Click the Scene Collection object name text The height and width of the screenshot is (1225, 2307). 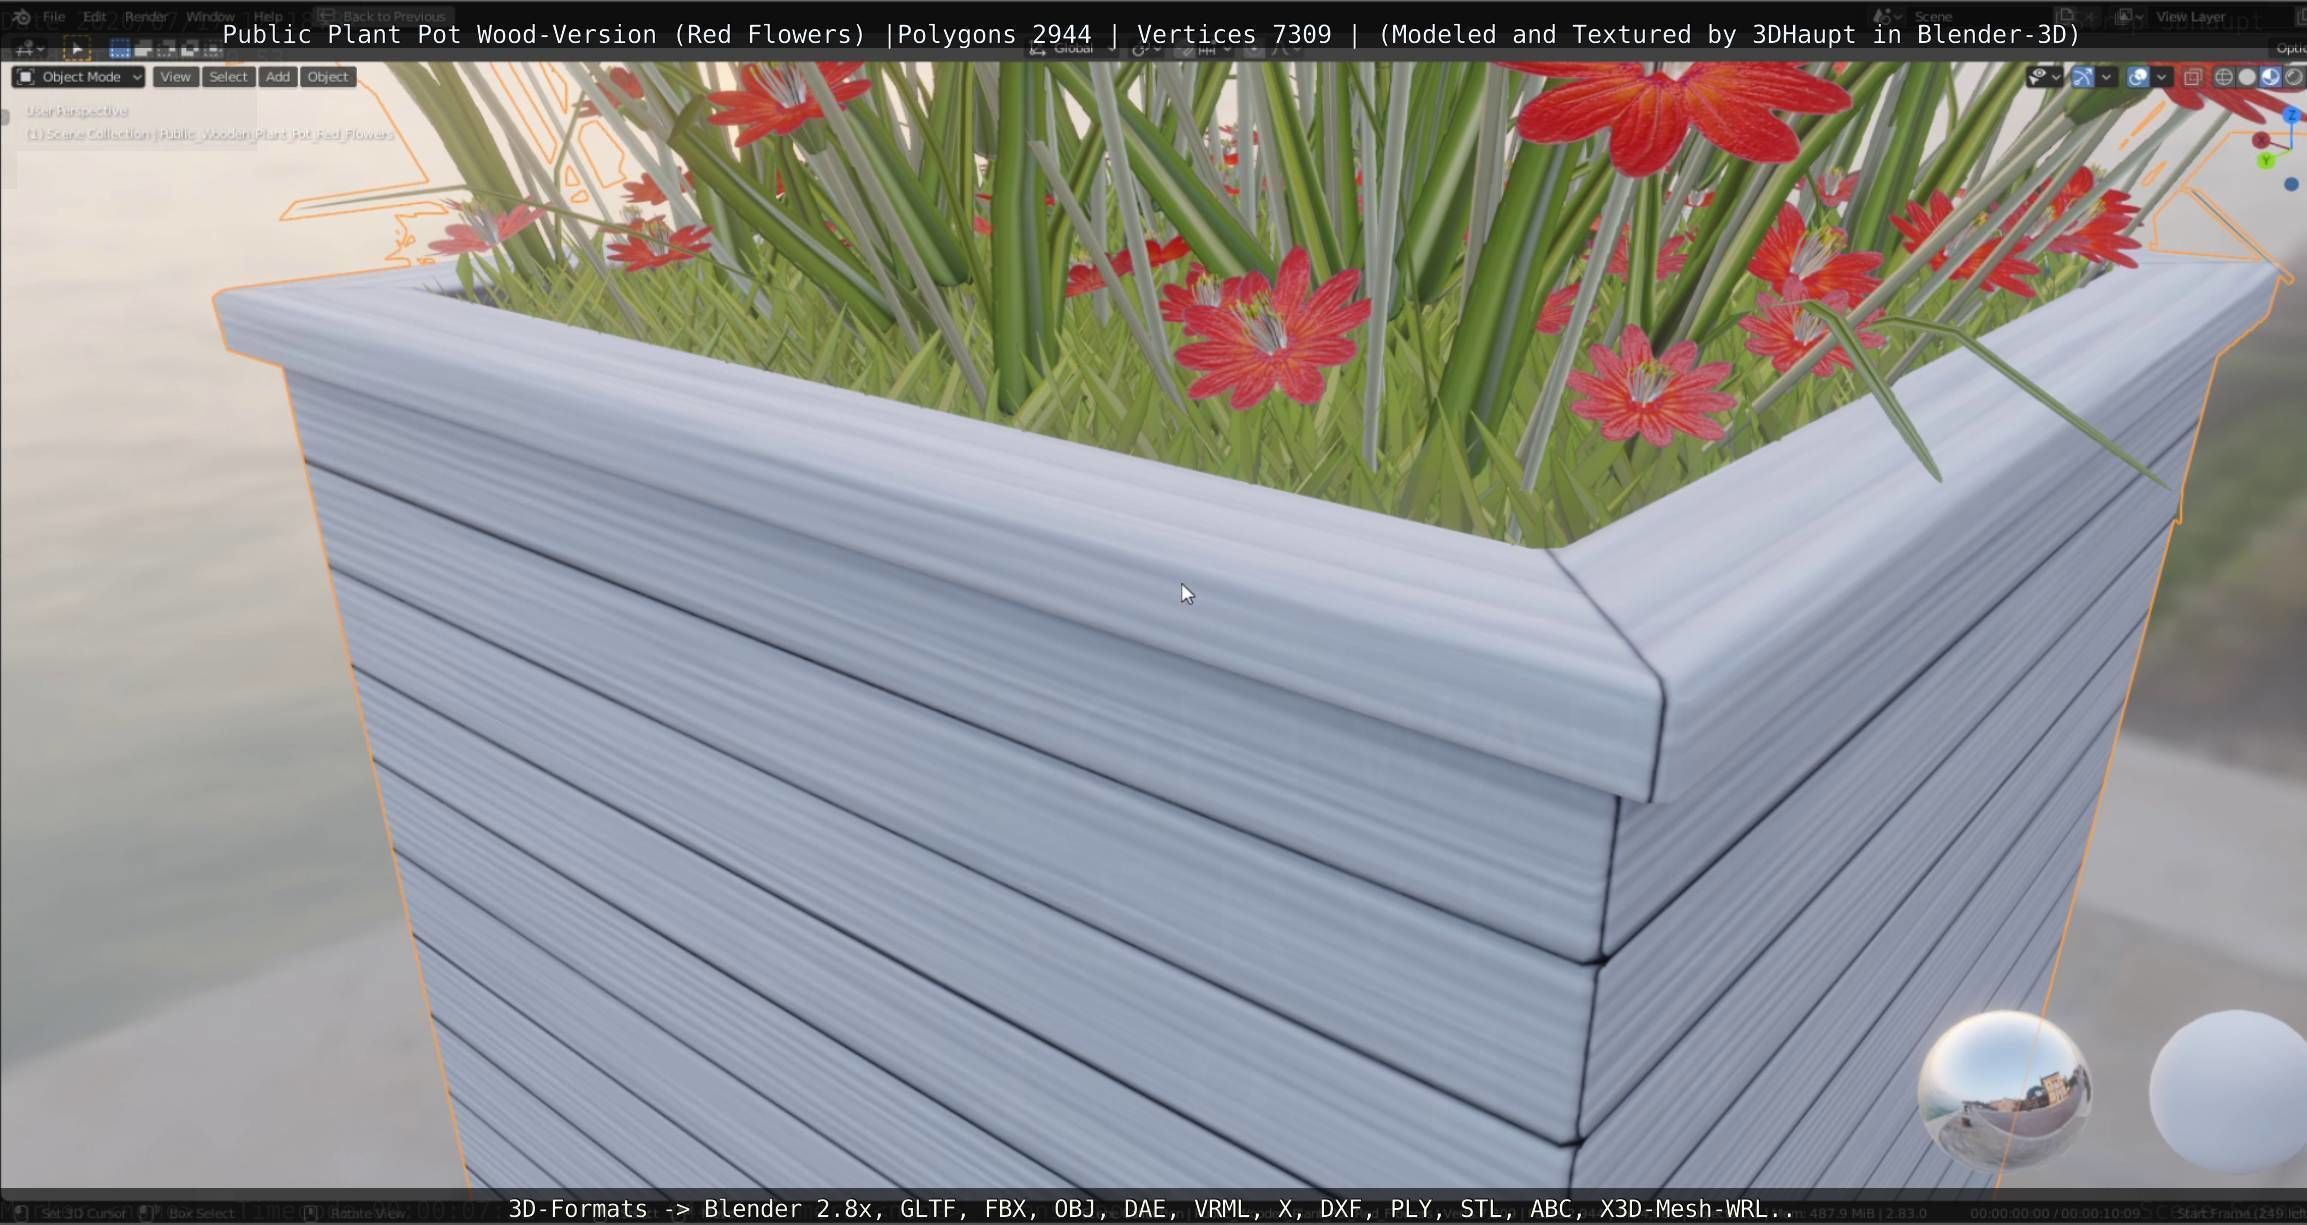pyautogui.click(x=210, y=134)
